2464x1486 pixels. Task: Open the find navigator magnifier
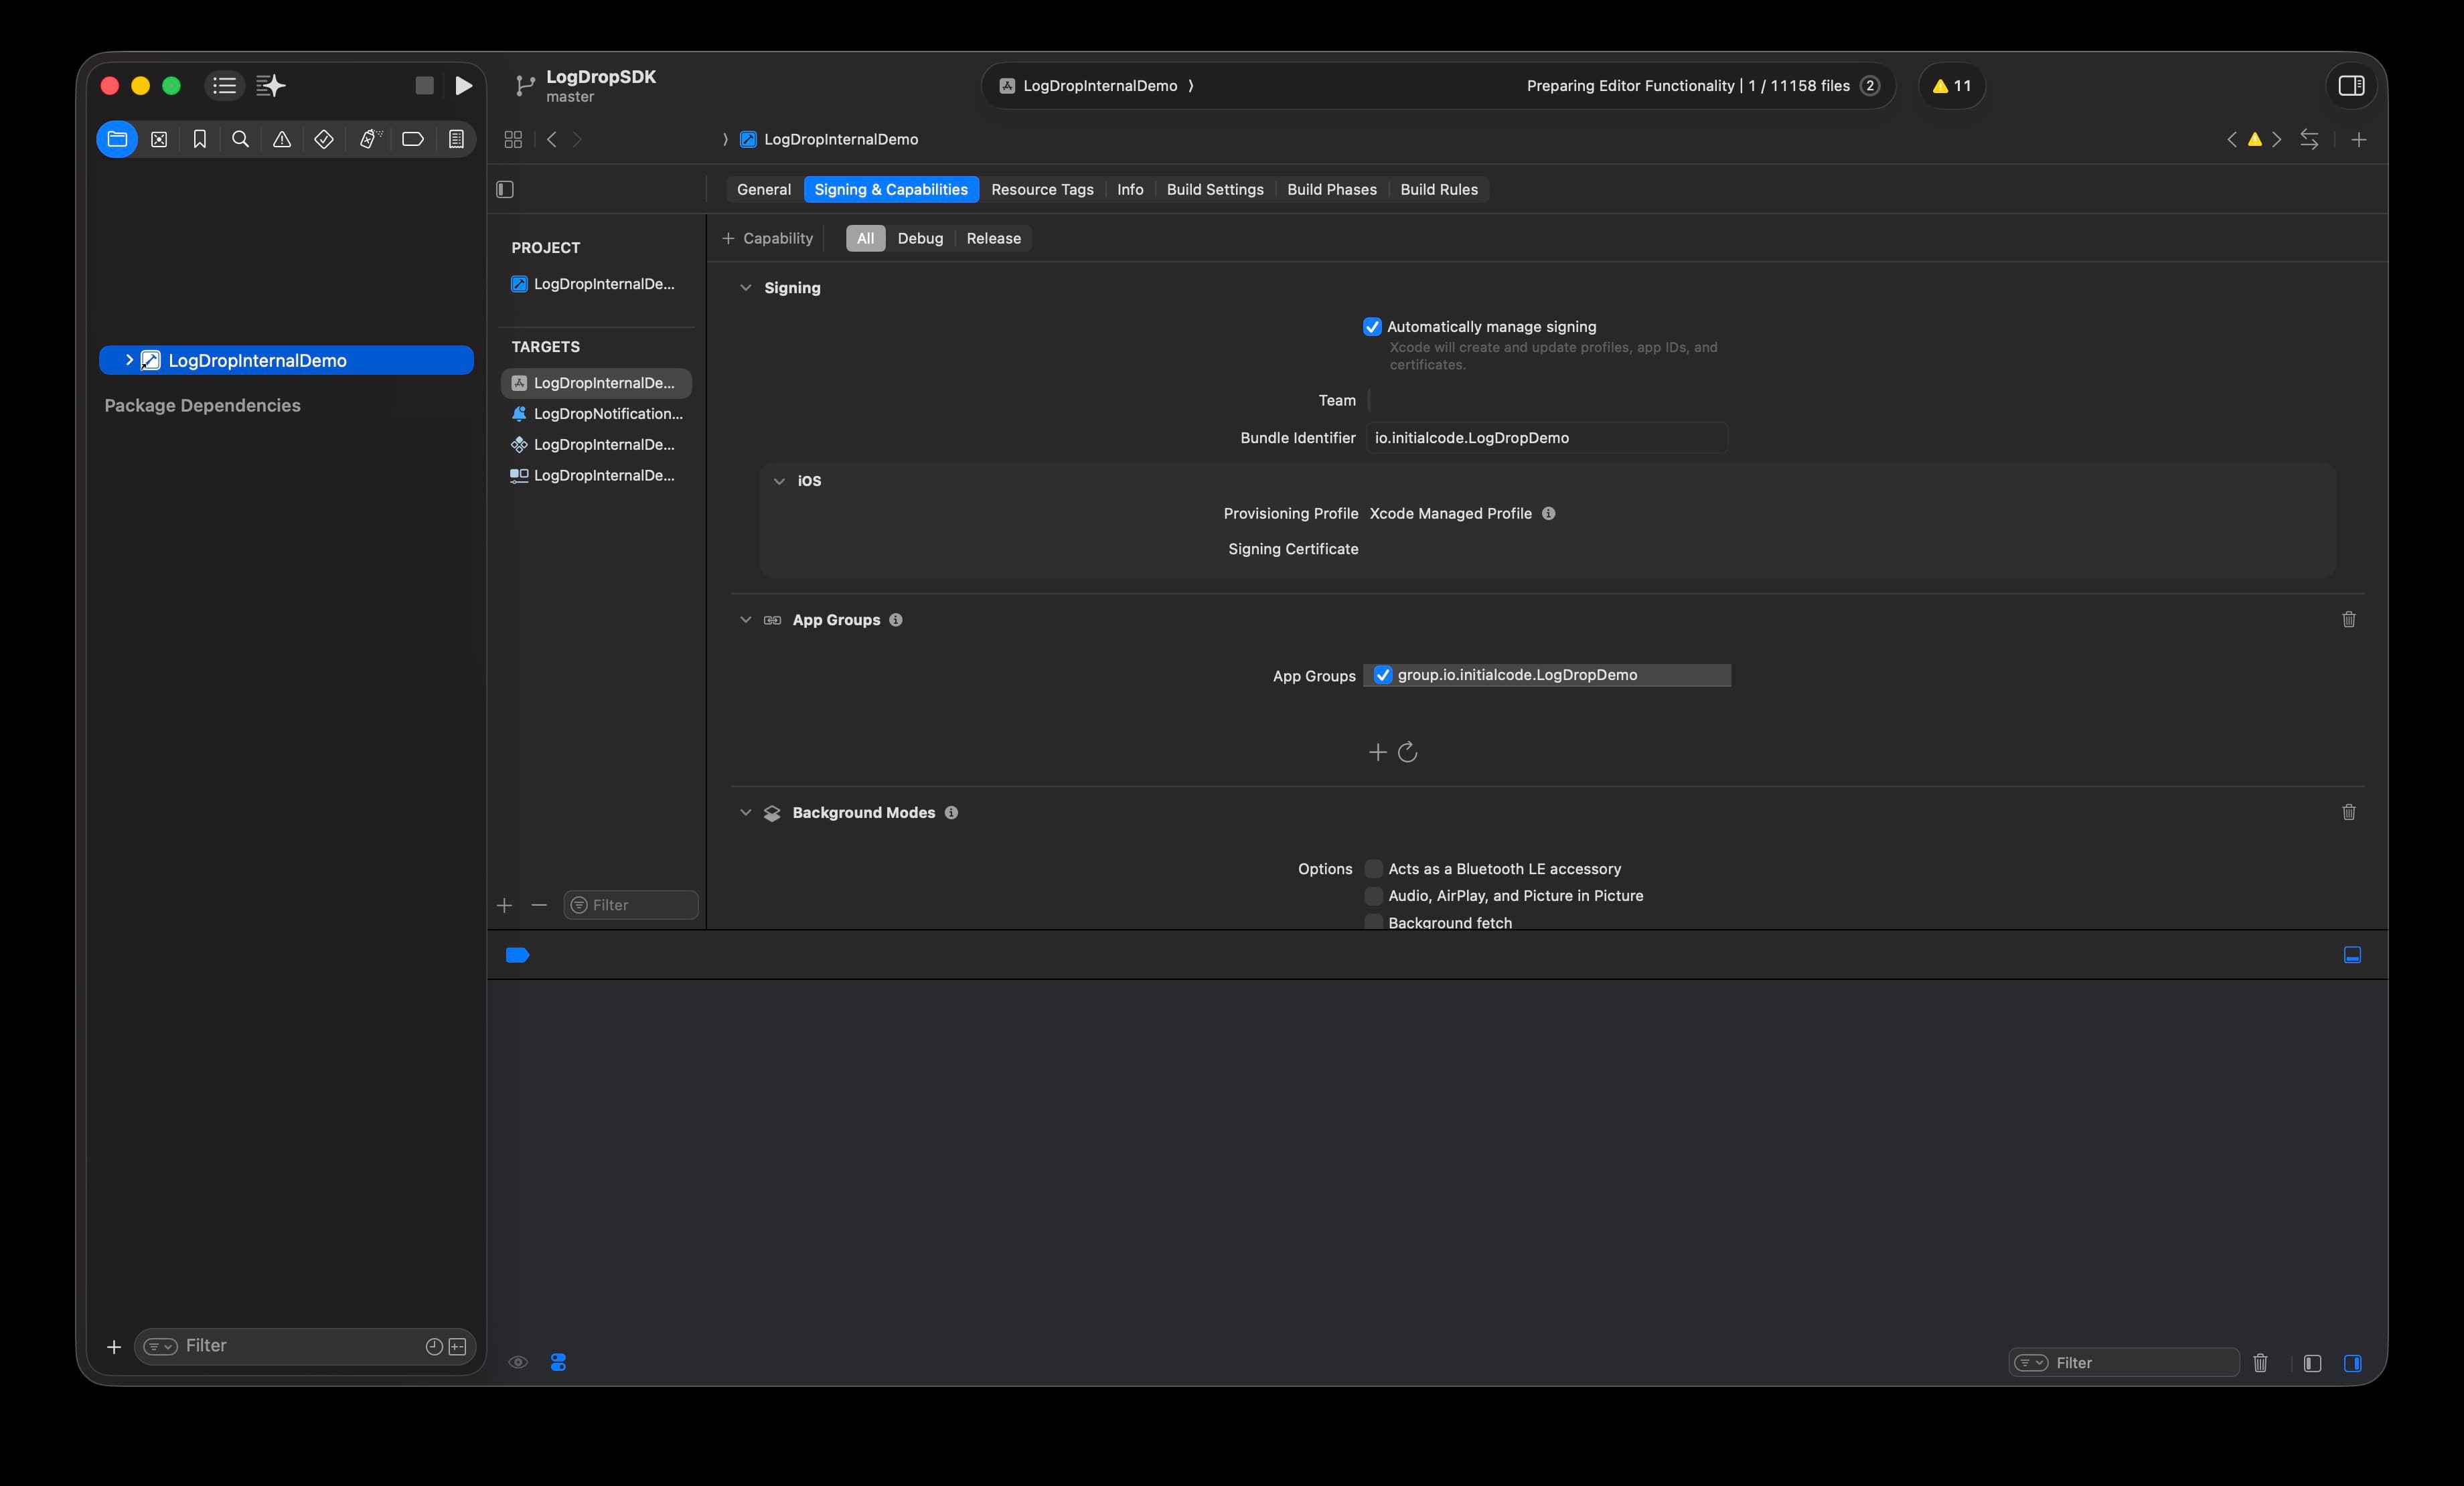click(241, 139)
